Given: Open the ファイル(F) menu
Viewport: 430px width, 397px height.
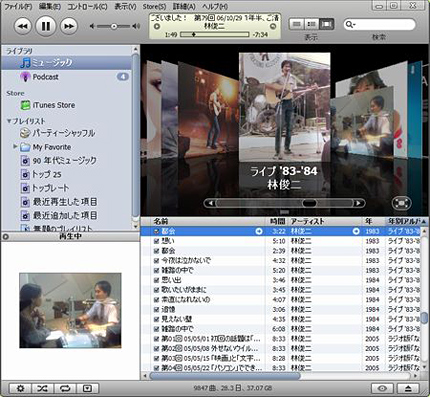Looking at the screenshot, I should [x=18, y=6].
